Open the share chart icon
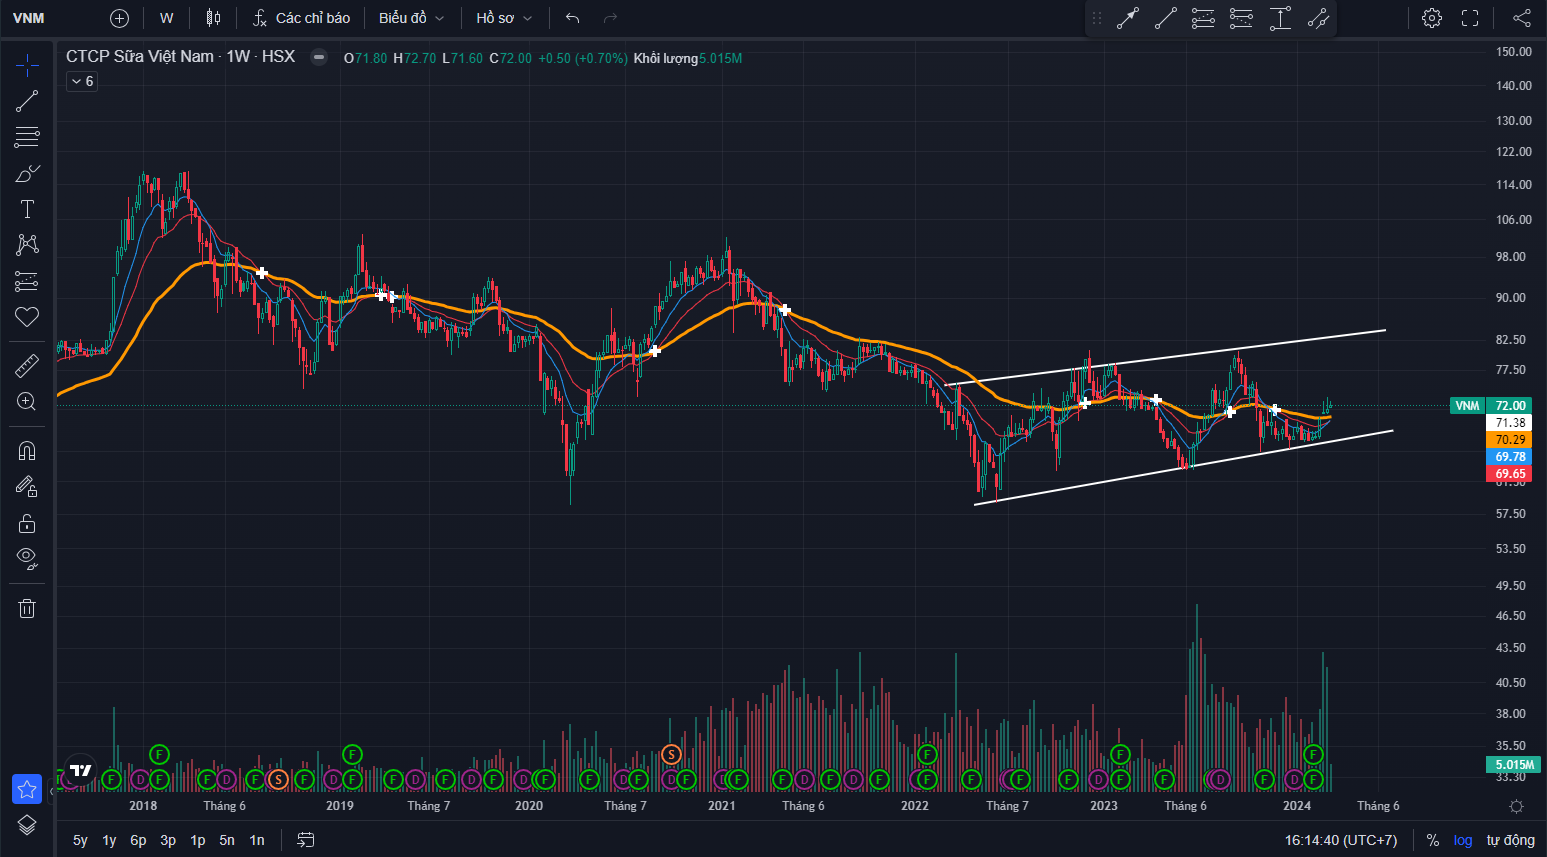The height and width of the screenshot is (857, 1547). (1521, 18)
